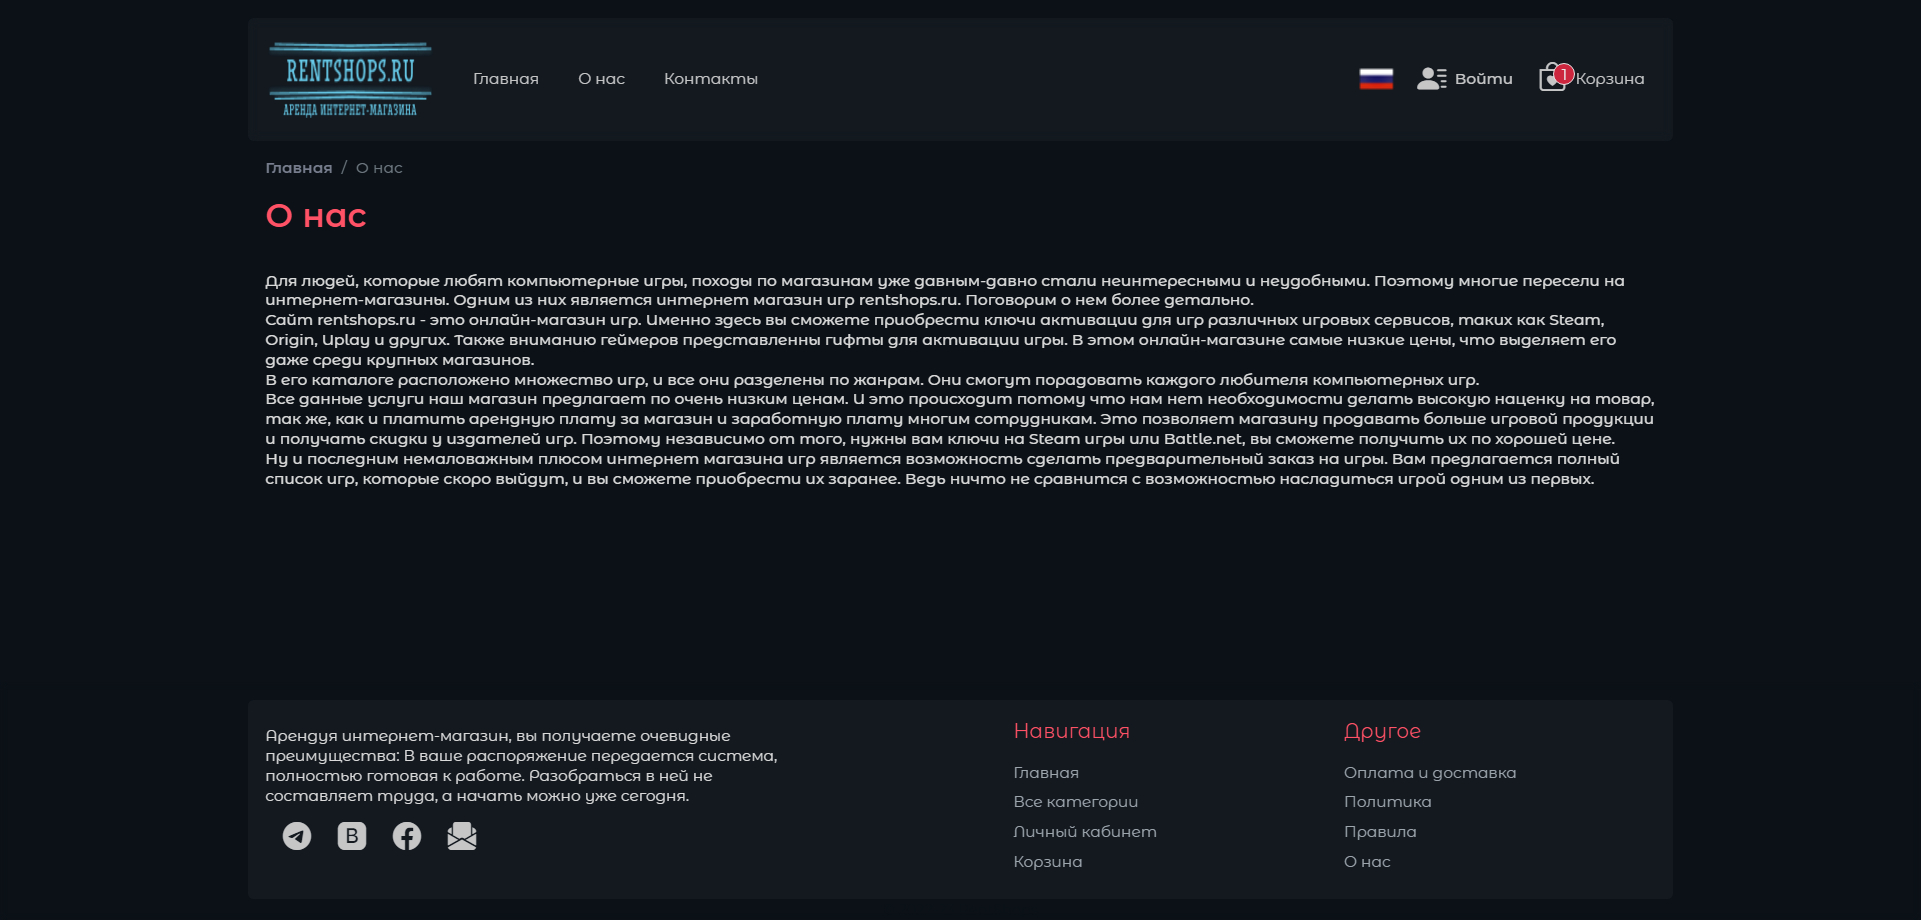Open the shopping cart bag icon

[1551, 79]
